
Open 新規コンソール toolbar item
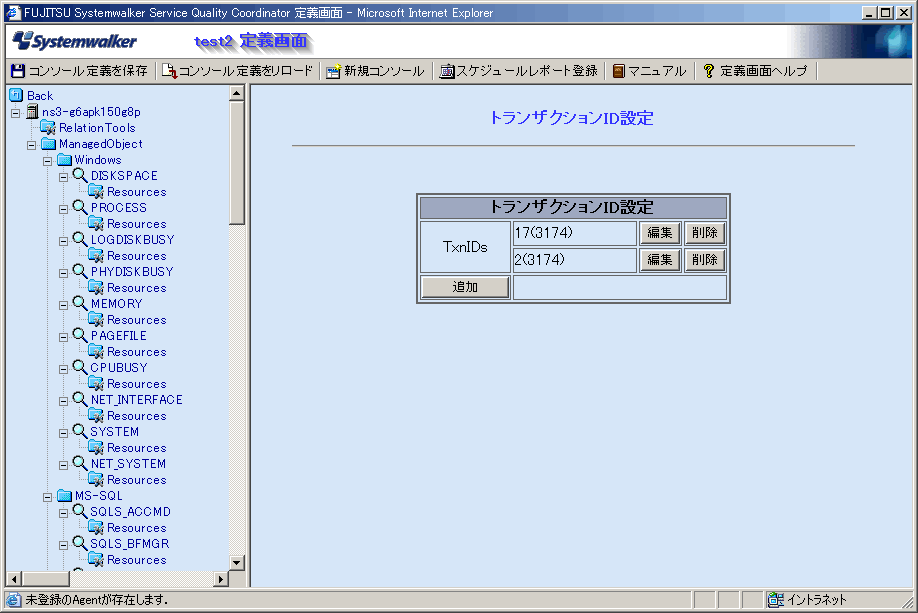coord(375,71)
